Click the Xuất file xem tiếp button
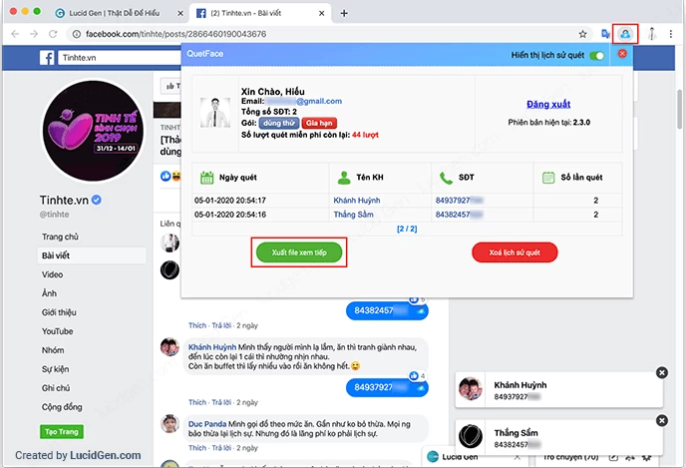 pos(299,252)
